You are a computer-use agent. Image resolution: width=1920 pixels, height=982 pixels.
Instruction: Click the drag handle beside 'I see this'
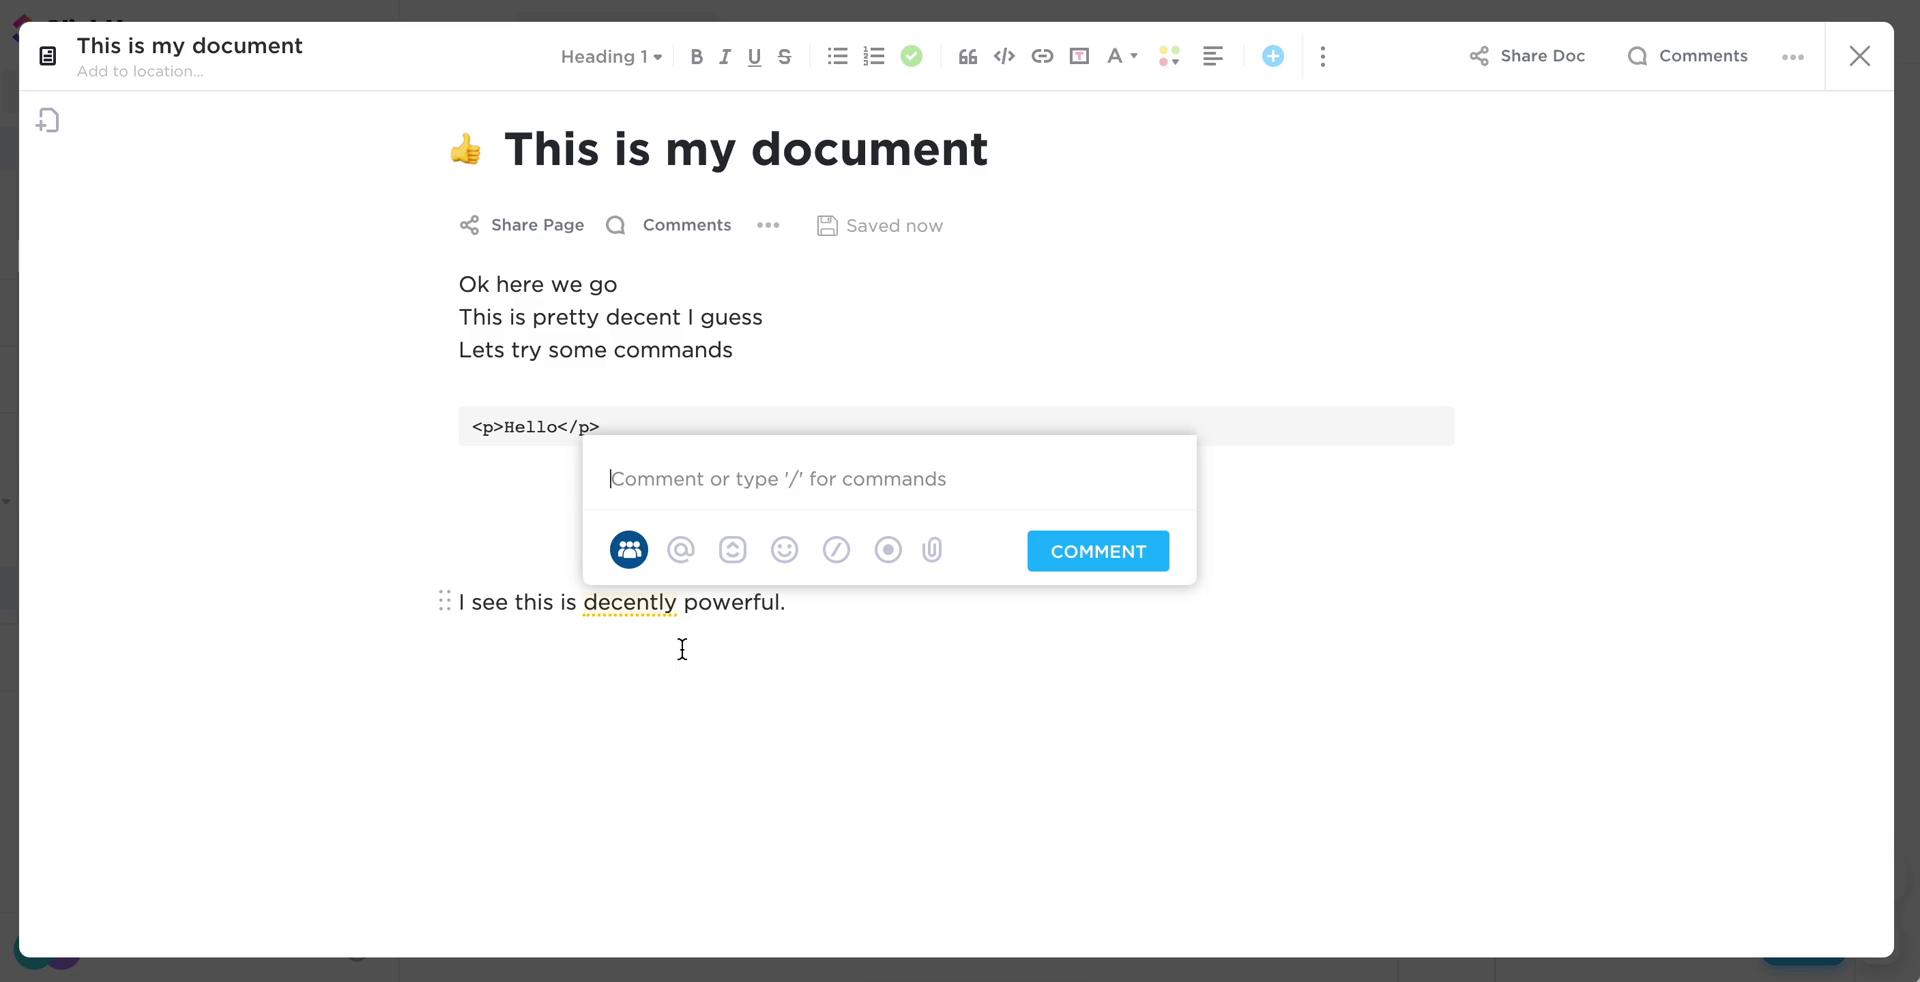click(445, 600)
